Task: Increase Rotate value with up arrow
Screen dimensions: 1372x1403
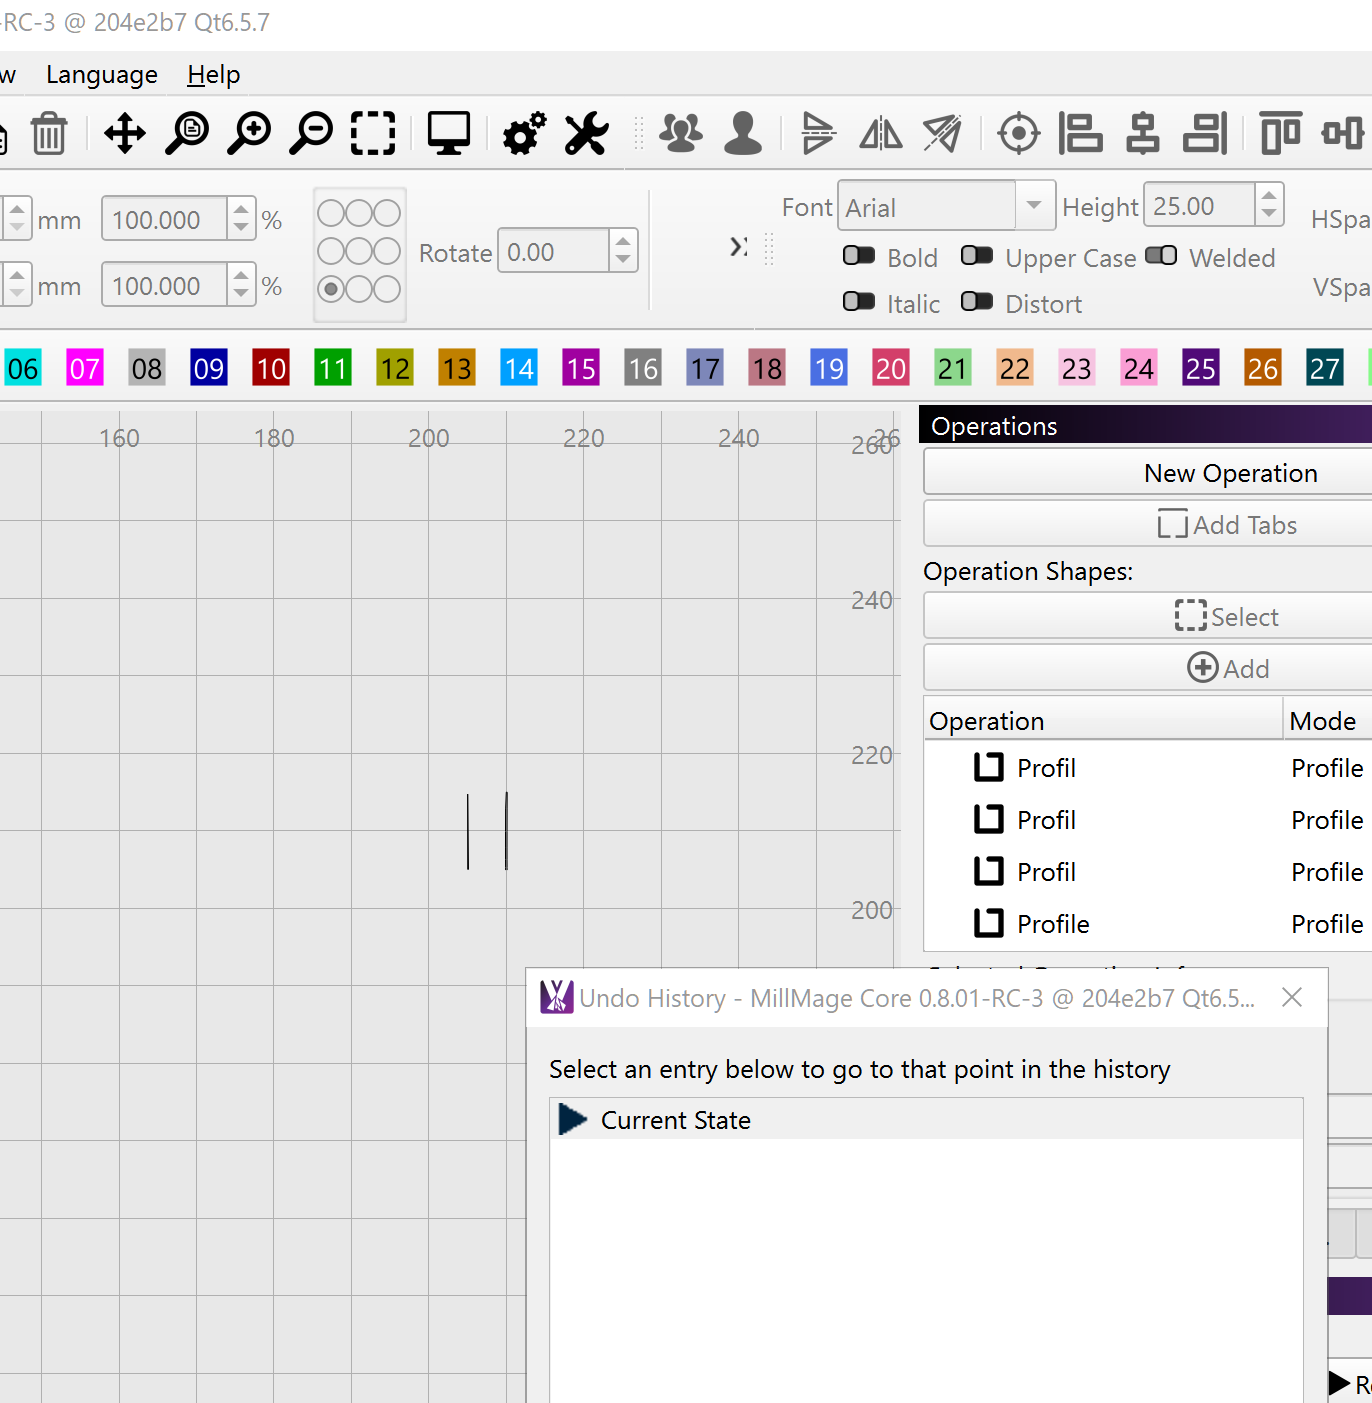Action: [x=623, y=241]
